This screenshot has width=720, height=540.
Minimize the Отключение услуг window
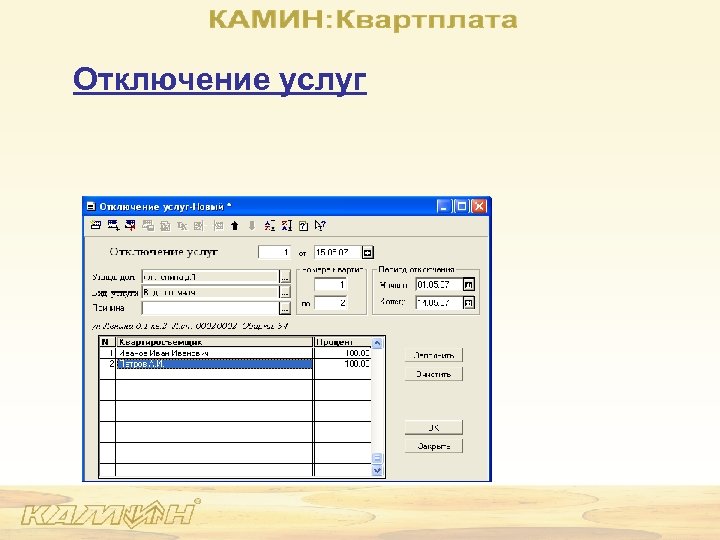coord(443,207)
